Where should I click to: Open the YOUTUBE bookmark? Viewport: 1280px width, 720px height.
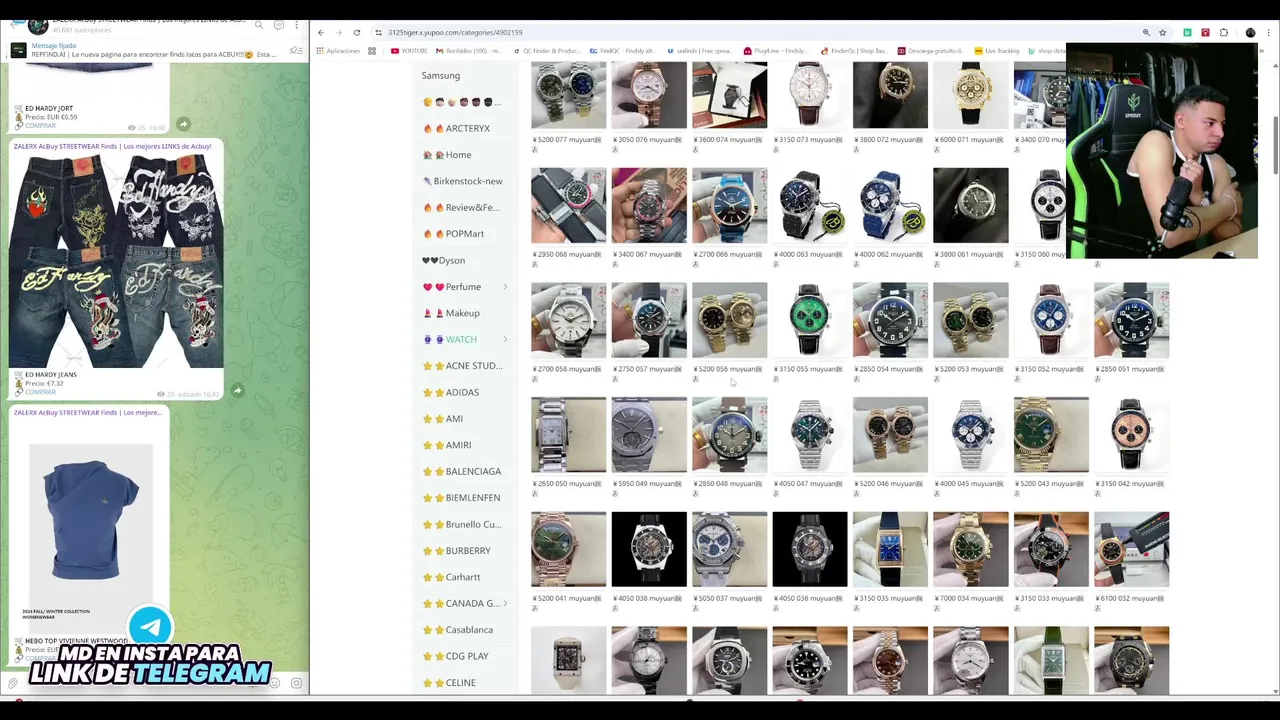pyautogui.click(x=409, y=51)
